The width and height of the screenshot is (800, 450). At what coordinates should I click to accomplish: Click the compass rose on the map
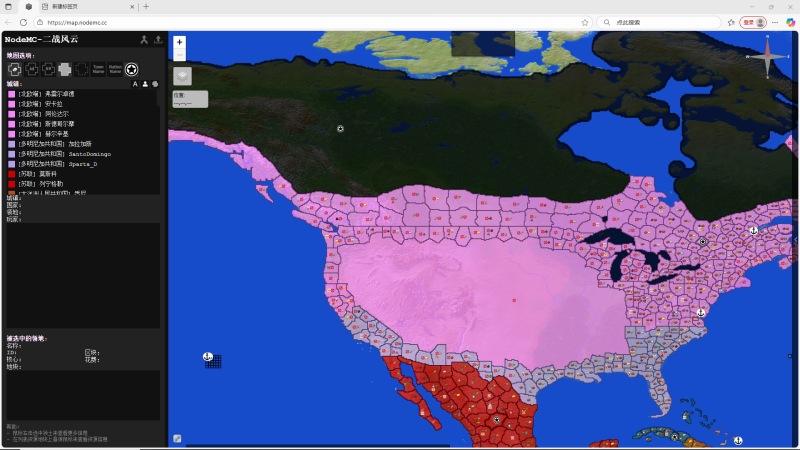point(768,57)
